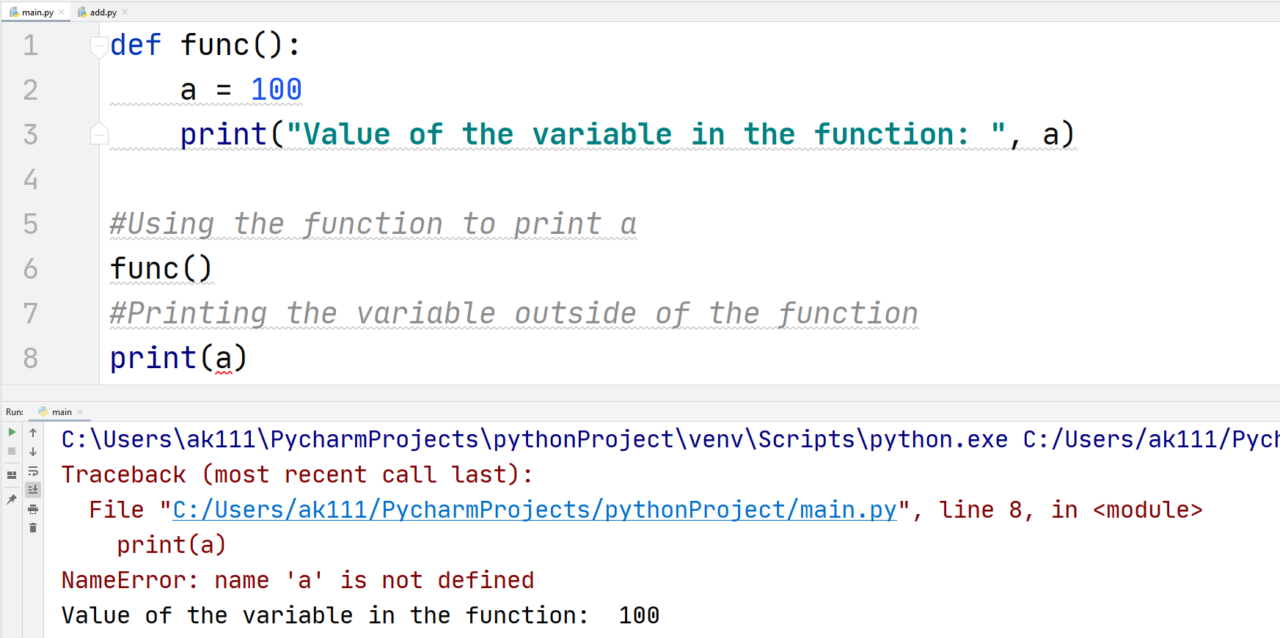Viewport: 1280px width, 638px height.
Task: Toggle soft-wrap in the run console
Action: [33, 470]
